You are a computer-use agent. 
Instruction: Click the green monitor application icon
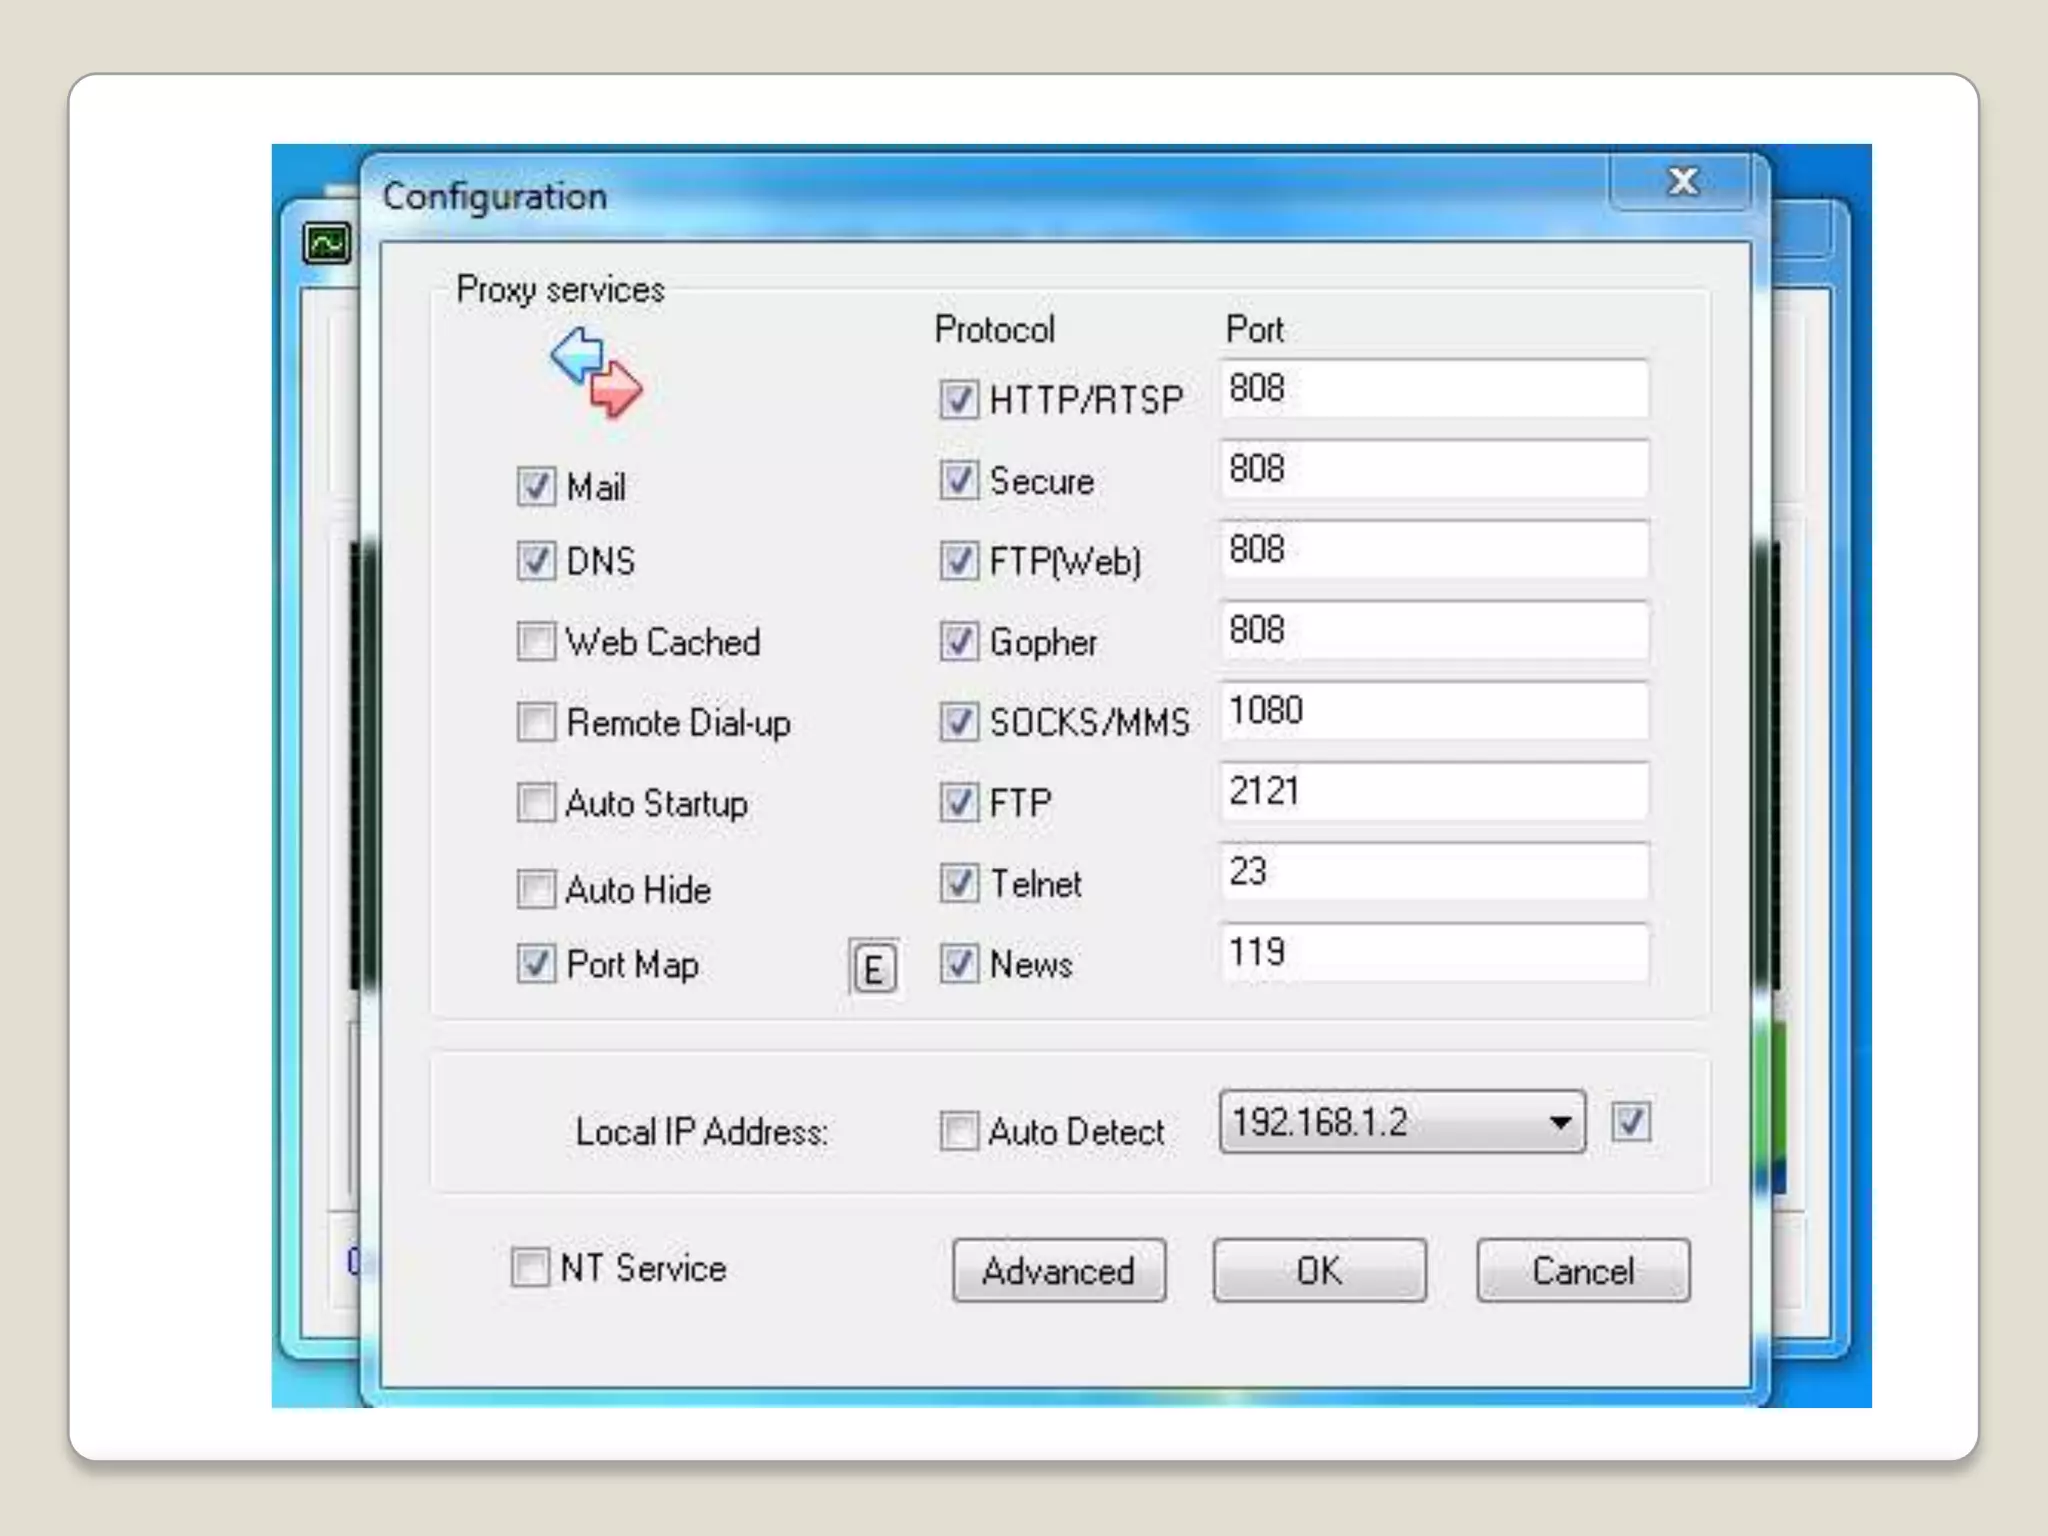(327, 243)
